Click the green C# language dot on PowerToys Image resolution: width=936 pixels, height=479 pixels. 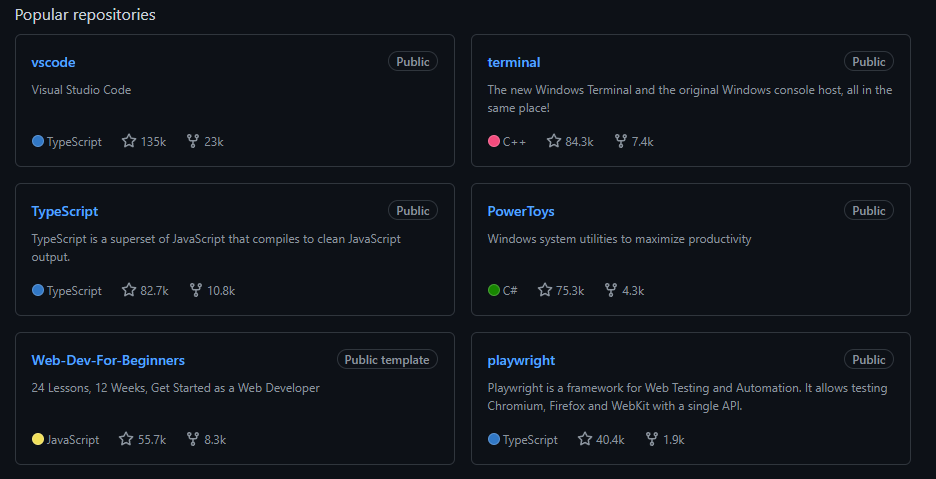[494, 290]
